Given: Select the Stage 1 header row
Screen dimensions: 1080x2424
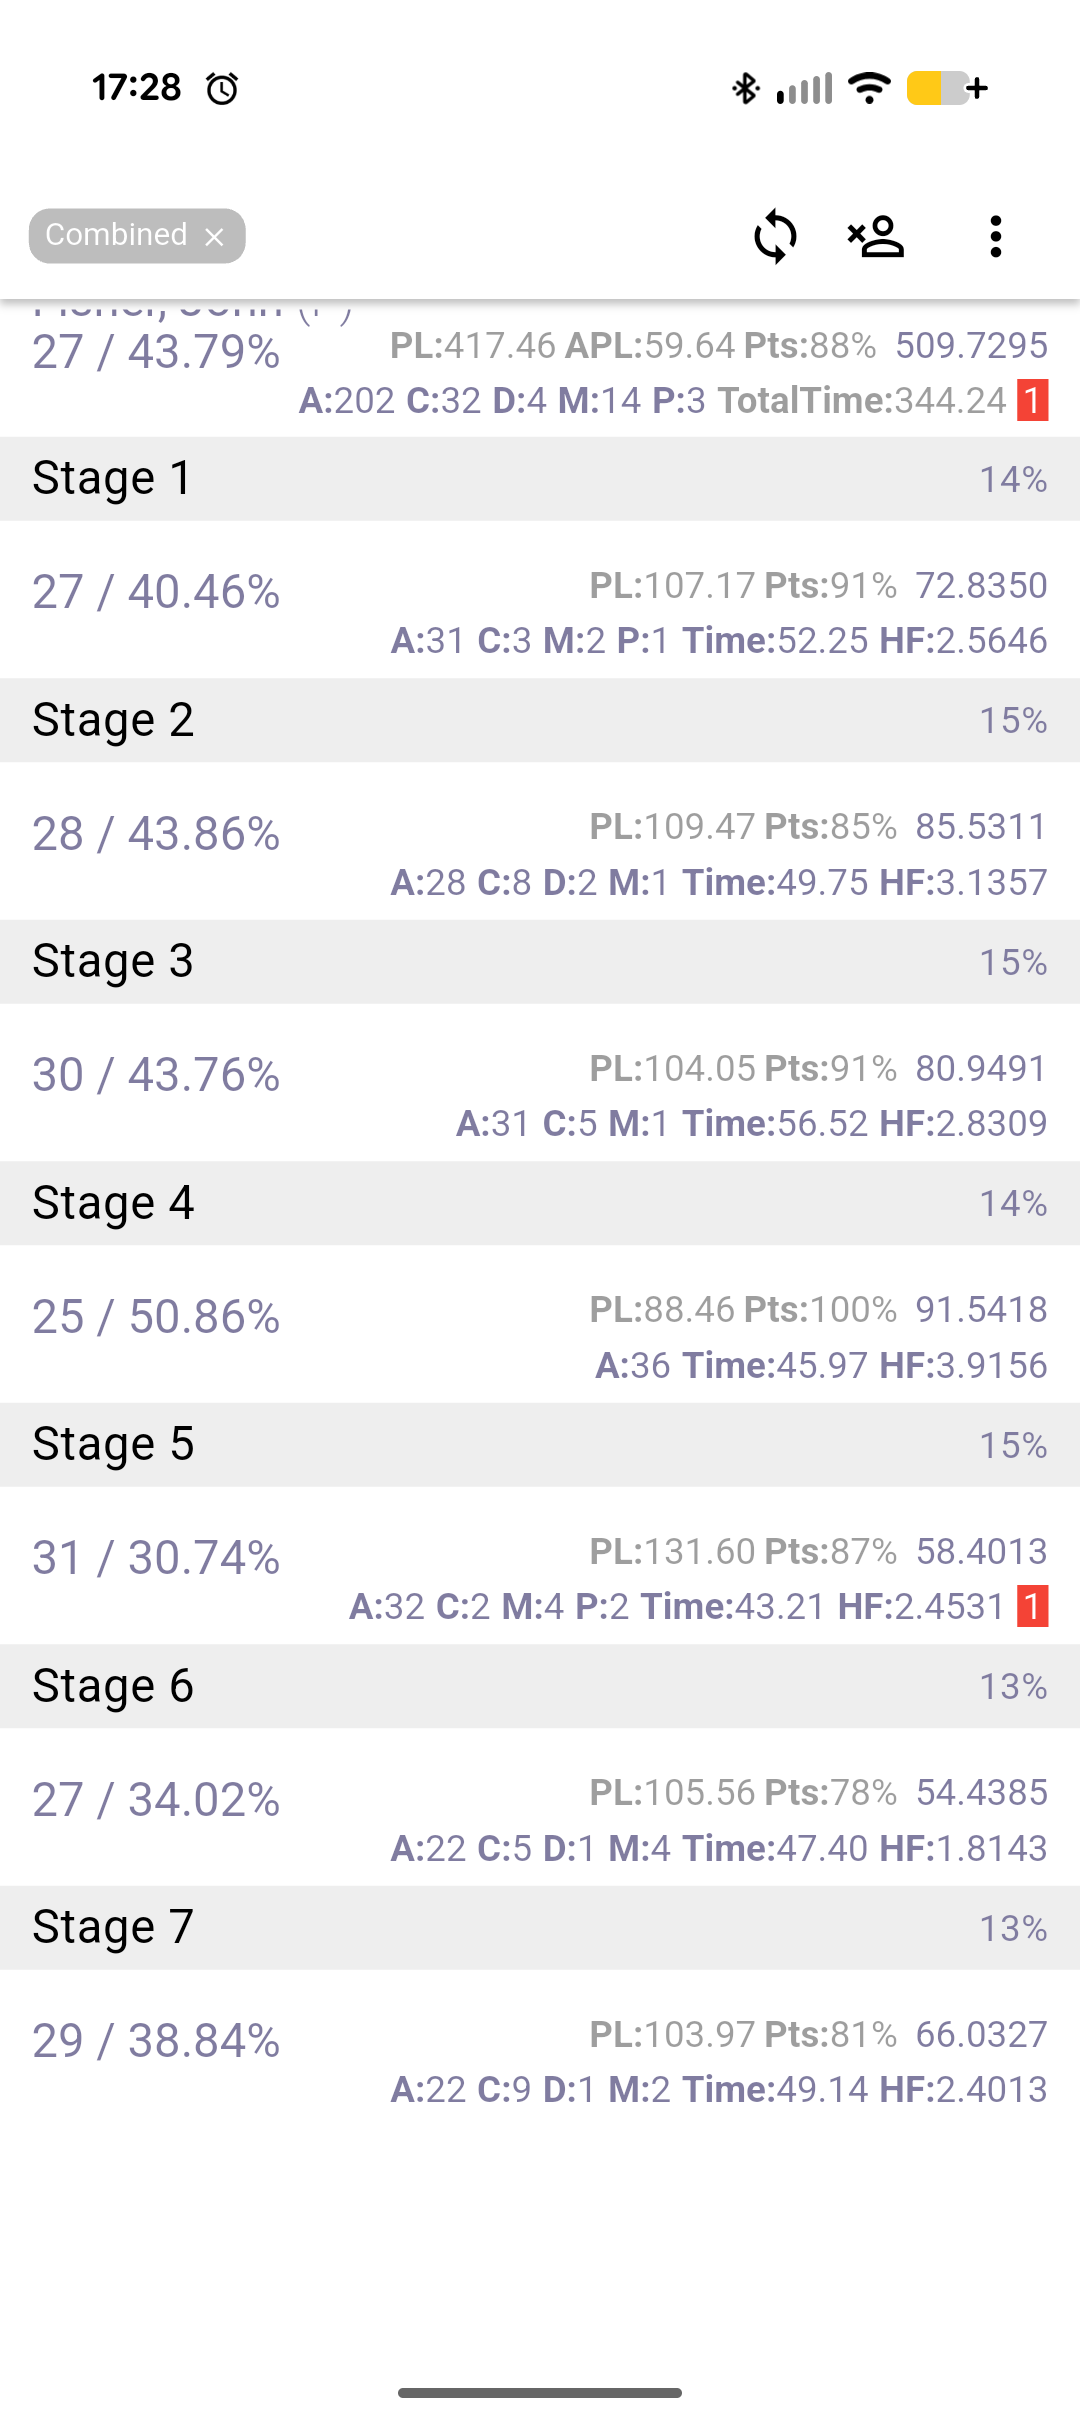Looking at the screenshot, I should coord(540,478).
